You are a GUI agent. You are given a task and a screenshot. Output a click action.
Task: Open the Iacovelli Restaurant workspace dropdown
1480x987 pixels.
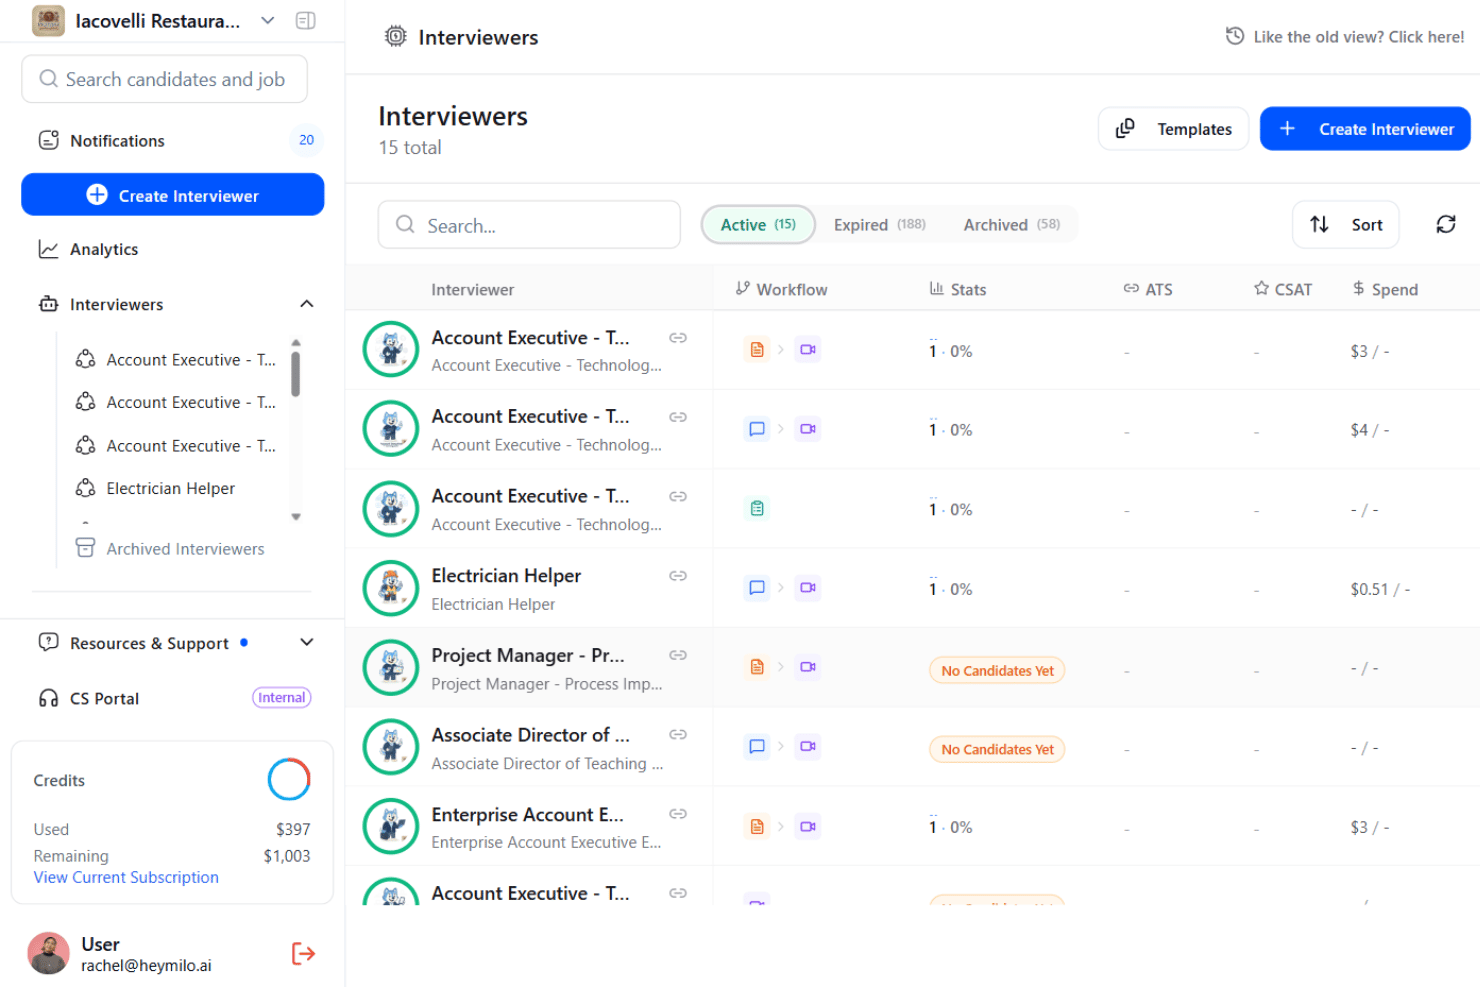click(267, 21)
